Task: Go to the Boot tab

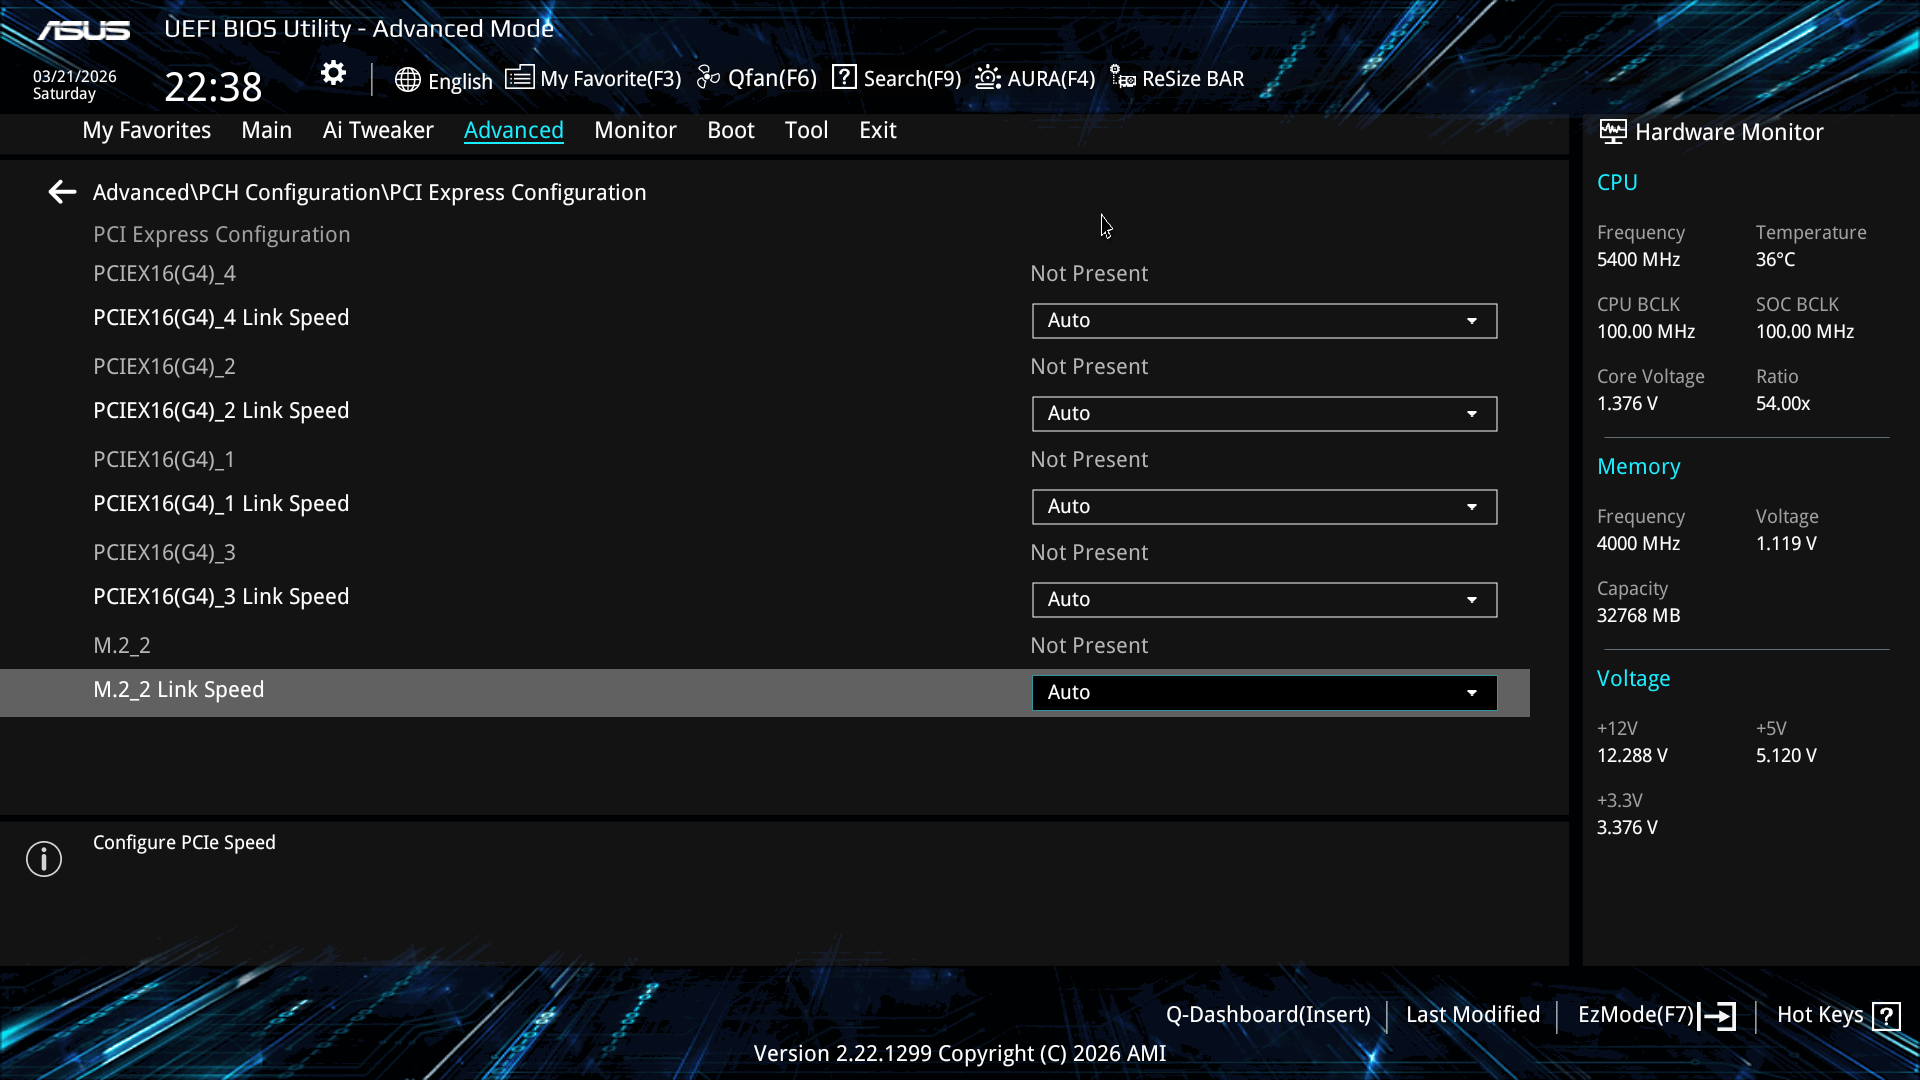Action: coord(730,130)
